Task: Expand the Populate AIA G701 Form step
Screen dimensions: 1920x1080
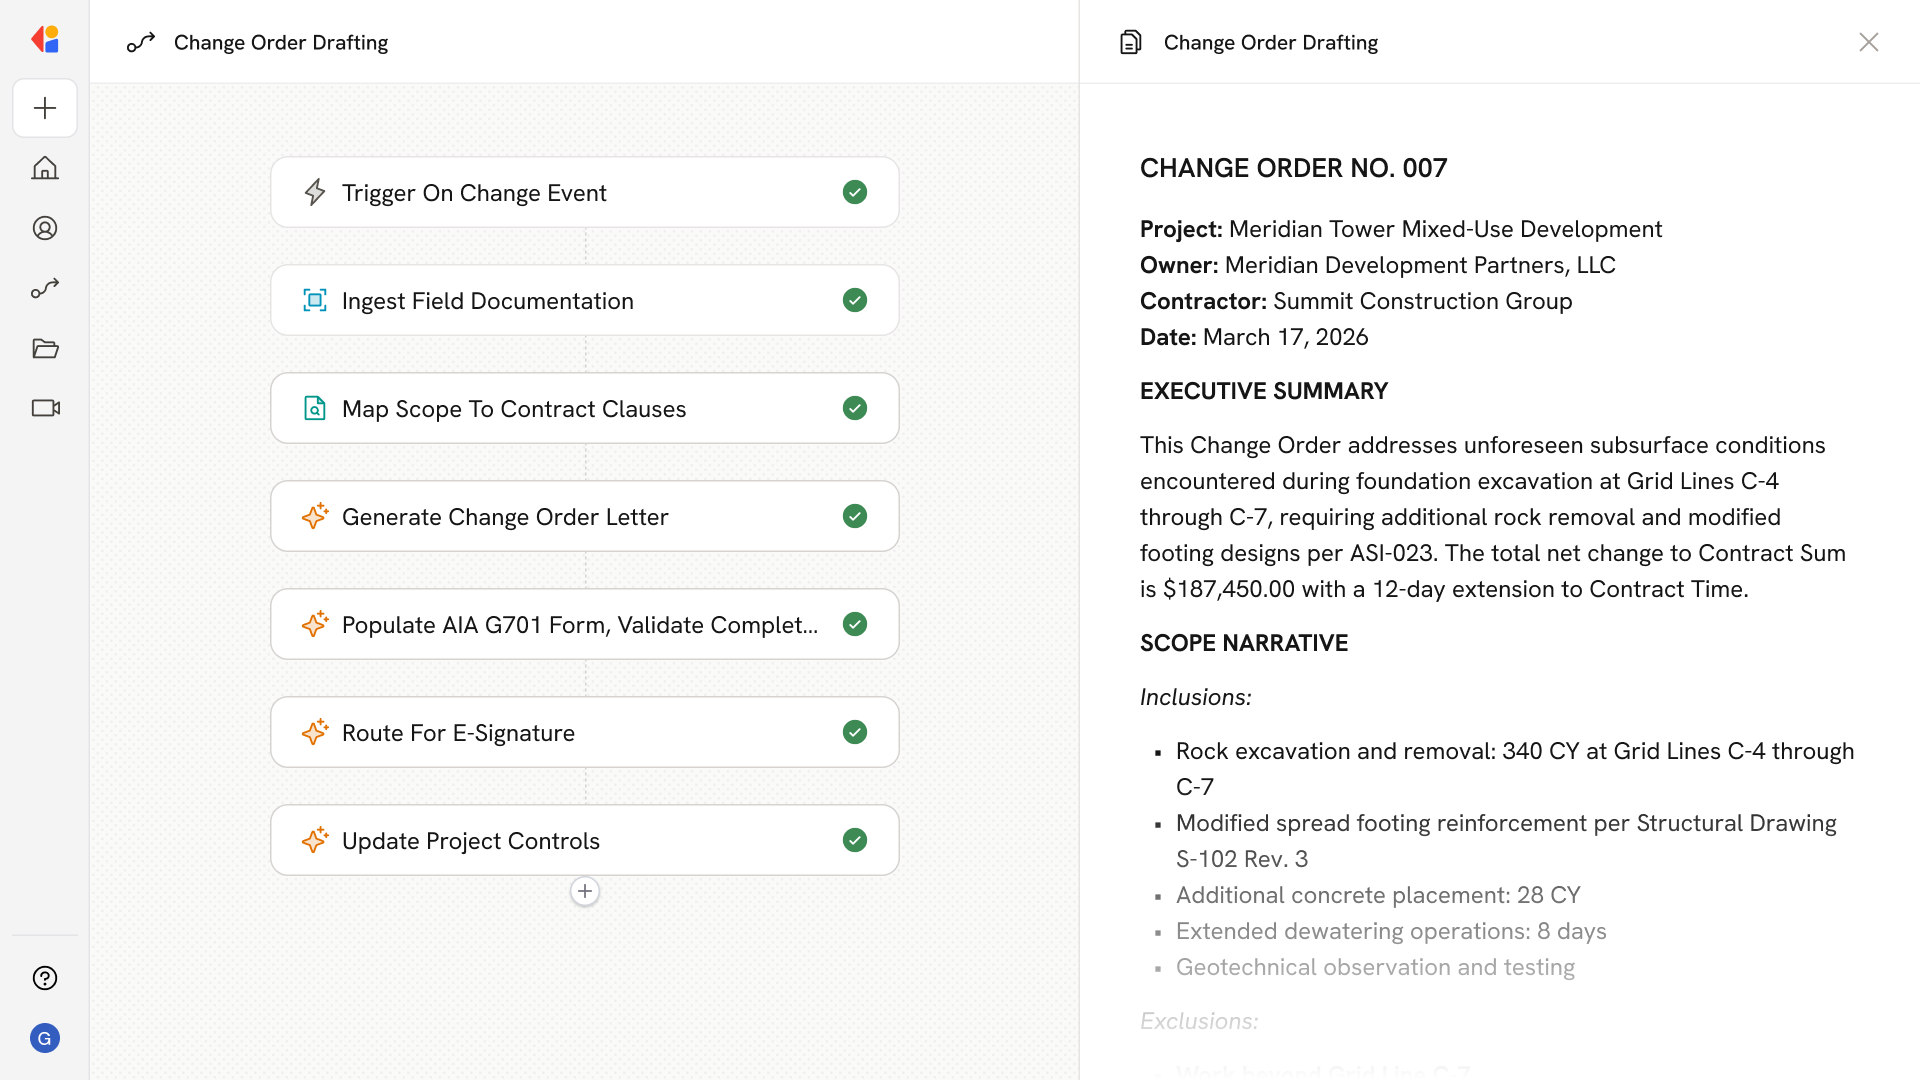Action: 580,624
